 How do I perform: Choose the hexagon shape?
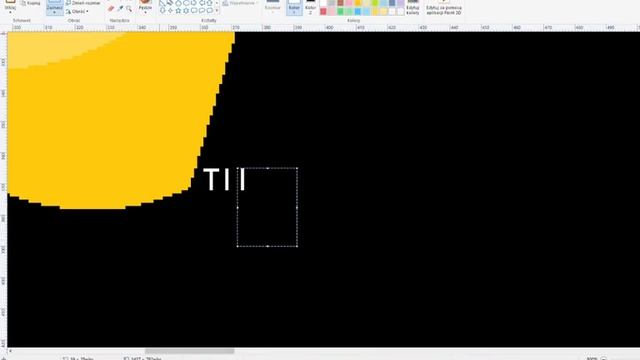186,3
